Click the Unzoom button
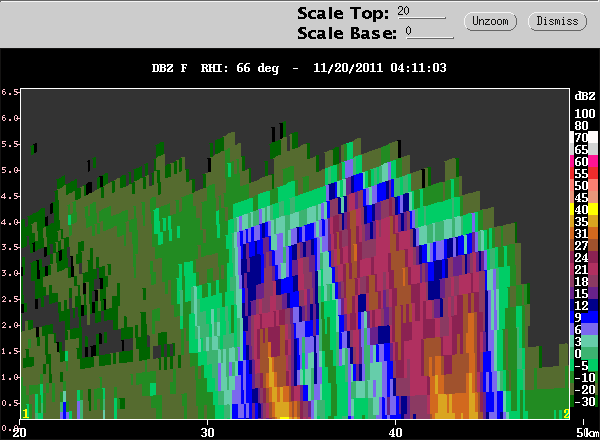The width and height of the screenshot is (600, 440). click(x=490, y=21)
